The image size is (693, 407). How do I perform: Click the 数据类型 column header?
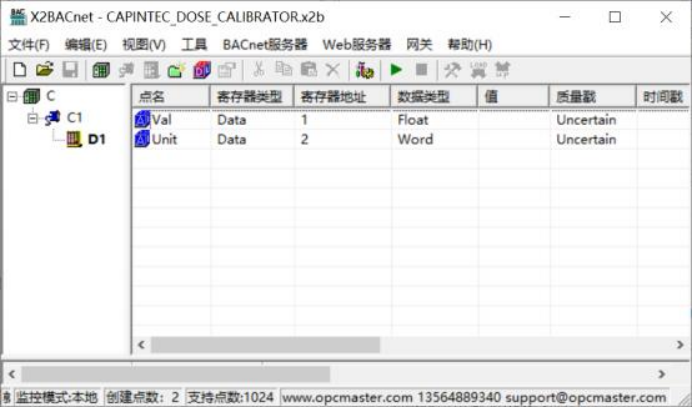434,96
